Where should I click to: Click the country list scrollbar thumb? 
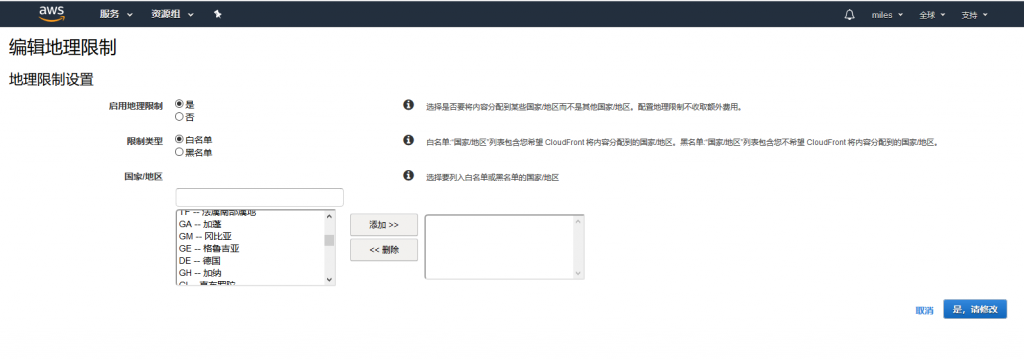tap(329, 240)
